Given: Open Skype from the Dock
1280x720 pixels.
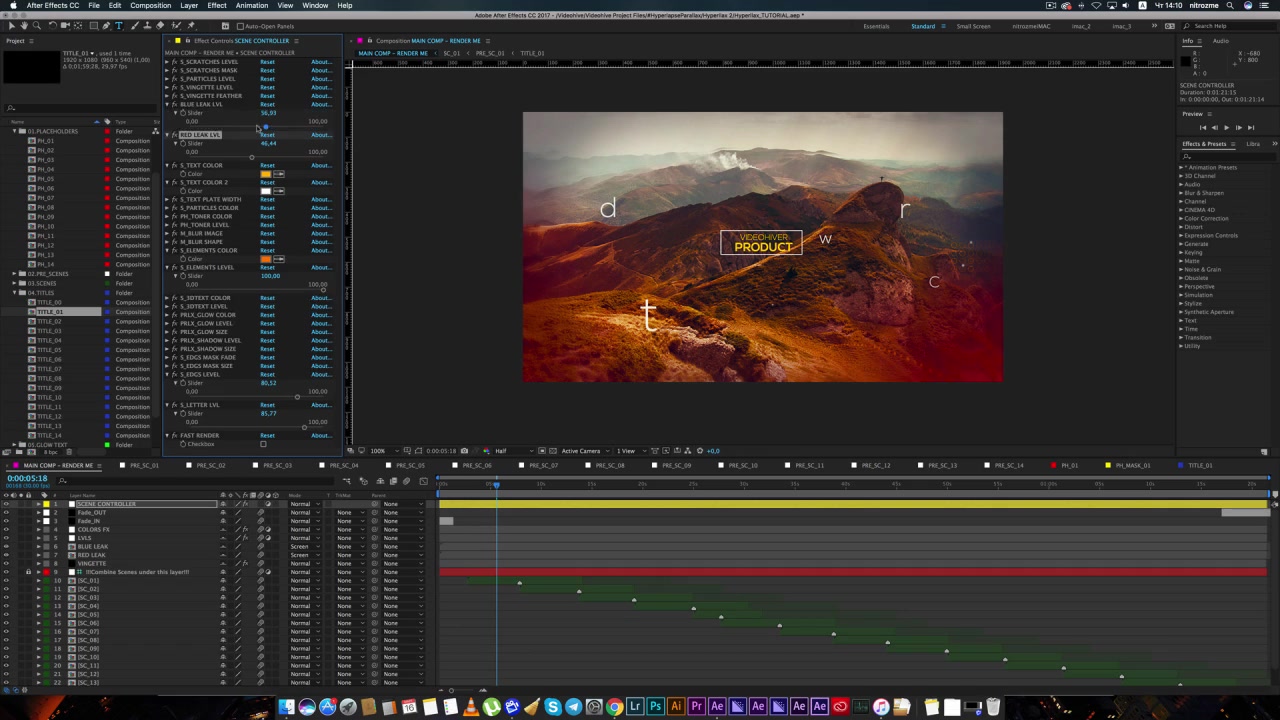Looking at the screenshot, I should click(552, 707).
